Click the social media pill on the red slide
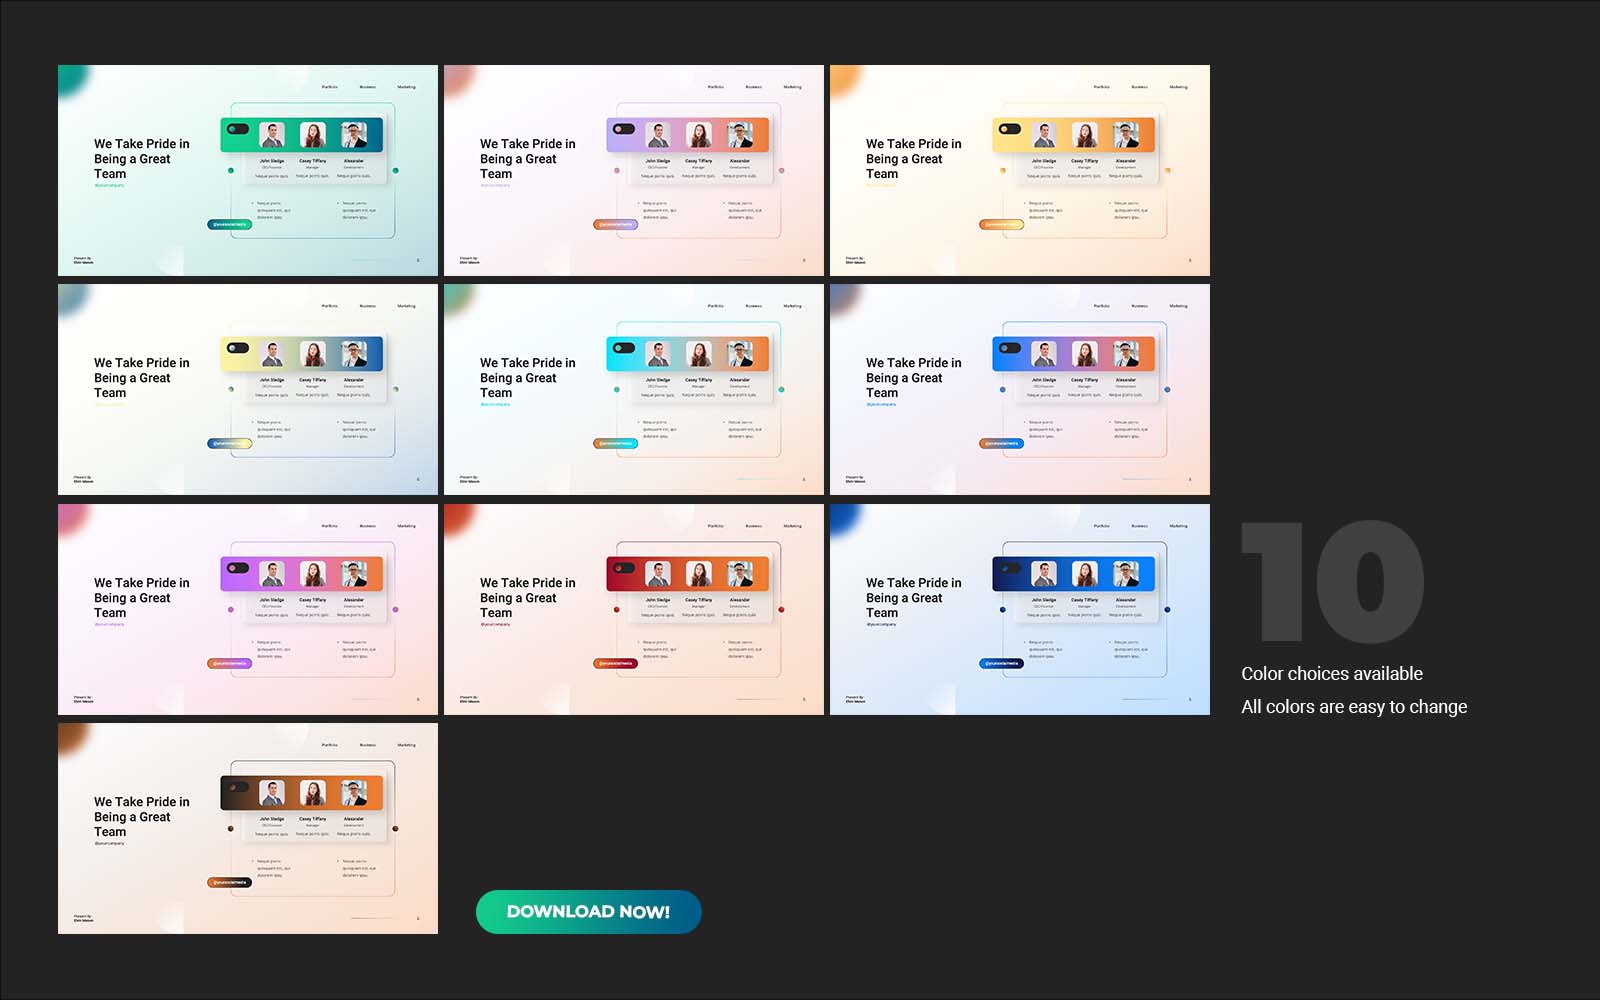Screen dimensions: 1600x1000 click(615, 664)
